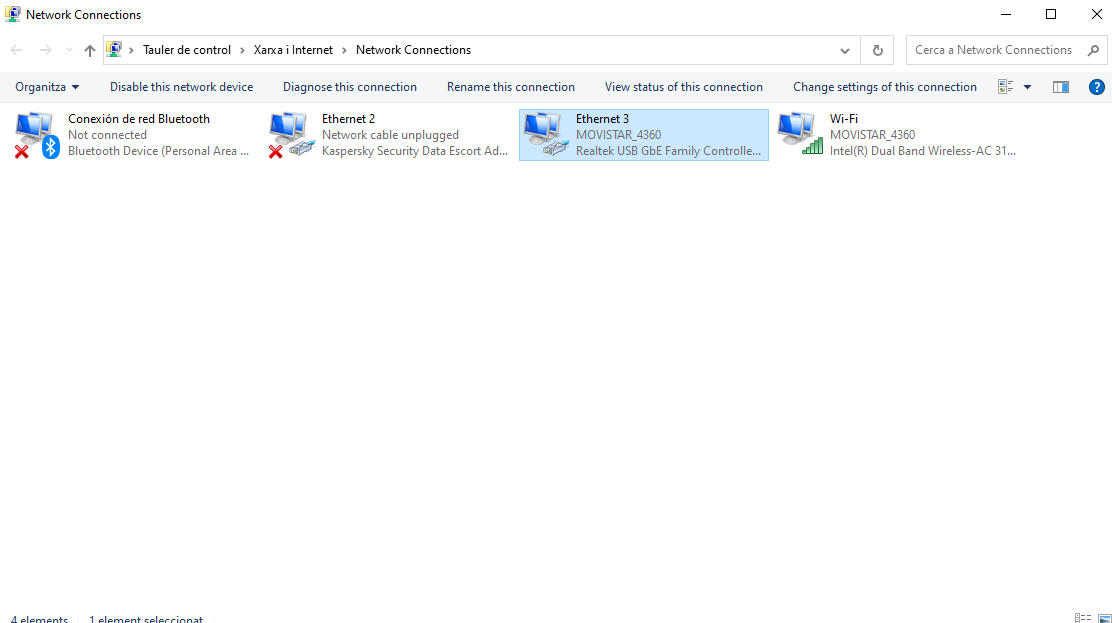Click the Help question mark icon
Screen dimensions: 1112x623
(x=1096, y=87)
